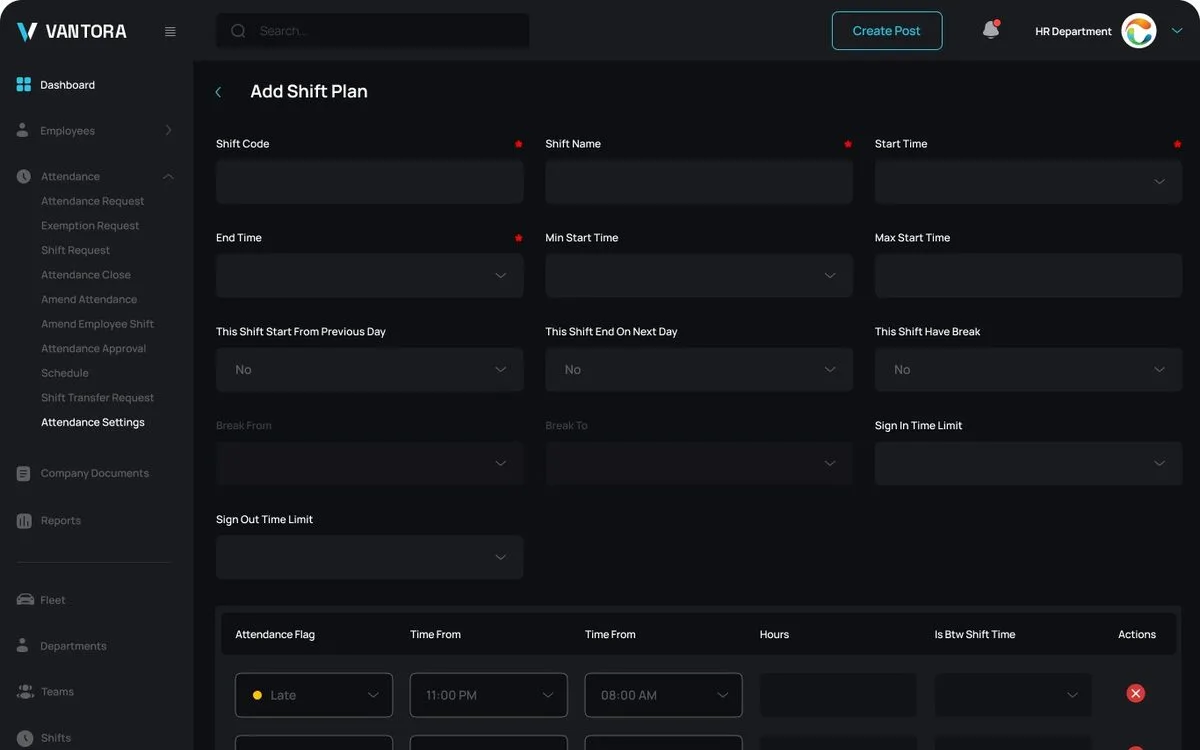Screen dimensions: 1200x750
Task: Open the notifications bell
Action: (991, 30)
